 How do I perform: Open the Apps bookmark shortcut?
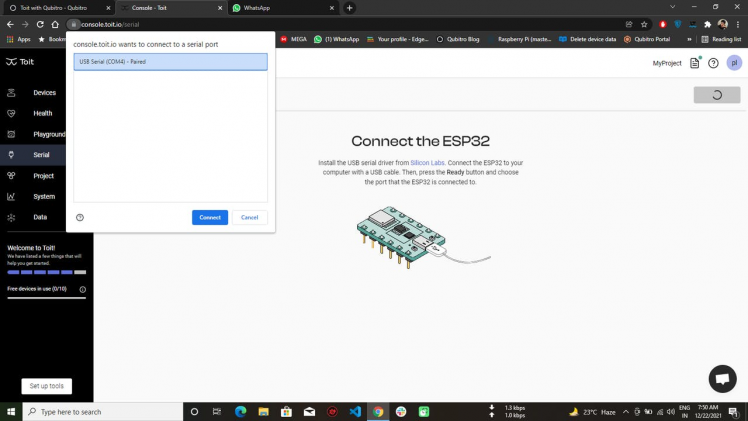click(x=19, y=39)
